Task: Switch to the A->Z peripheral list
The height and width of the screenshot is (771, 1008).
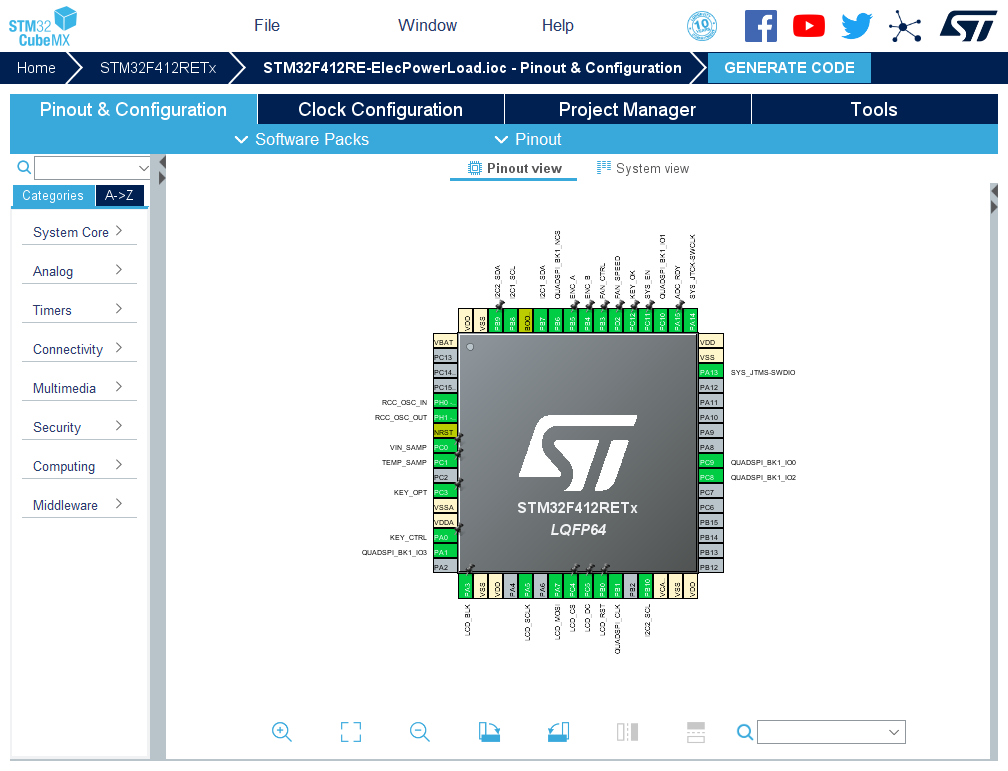Action: [121, 196]
